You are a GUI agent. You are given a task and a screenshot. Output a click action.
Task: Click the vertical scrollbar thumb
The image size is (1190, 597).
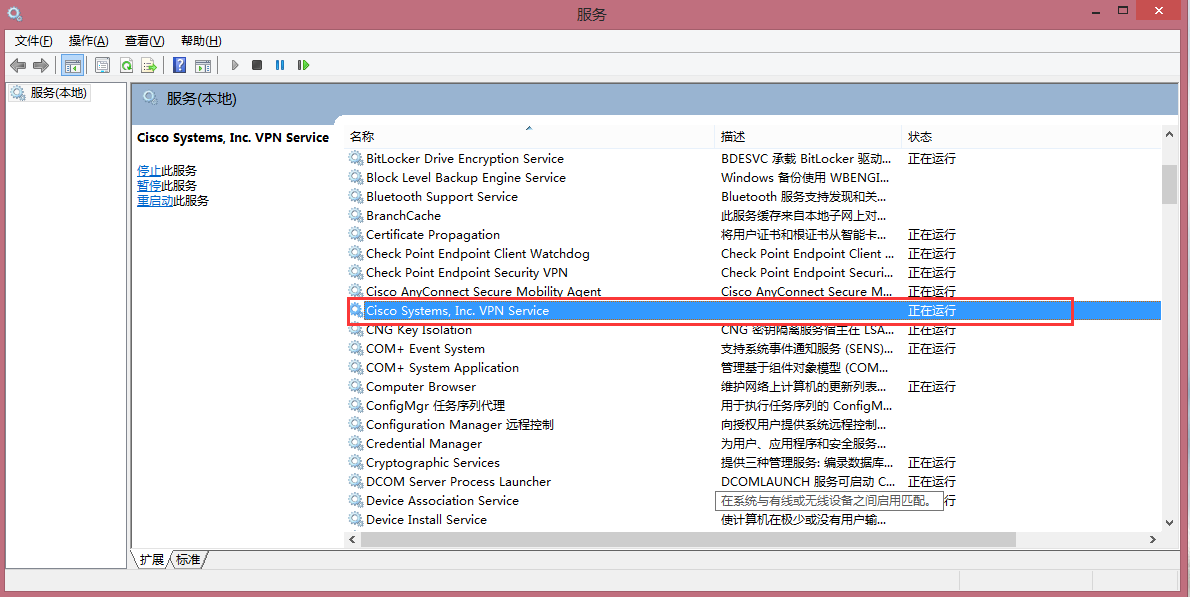click(x=1169, y=184)
